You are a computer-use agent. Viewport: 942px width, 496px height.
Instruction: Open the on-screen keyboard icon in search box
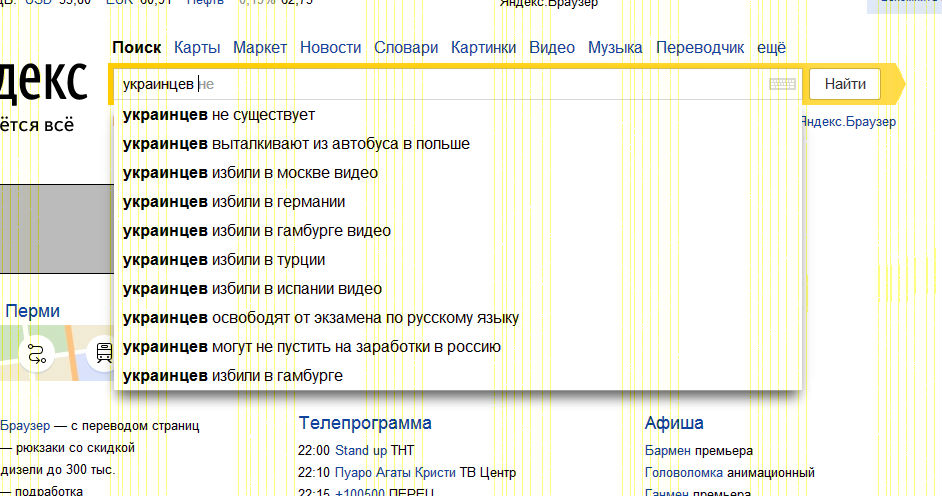point(782,84)
